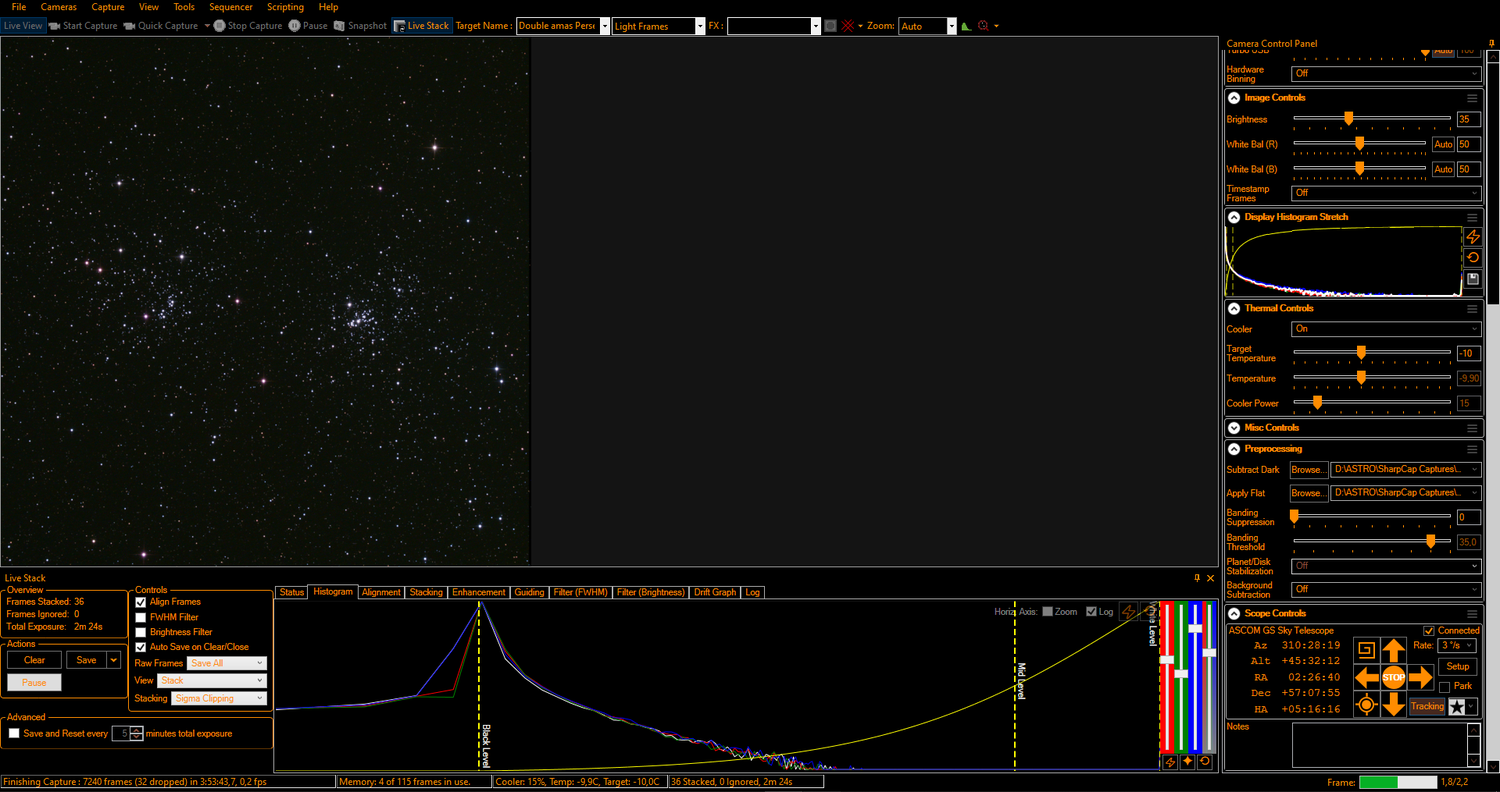This screenshot has height=792, width=1500.
Task: Open the Stacking algorithm dropdown
Action: [218, 698]
